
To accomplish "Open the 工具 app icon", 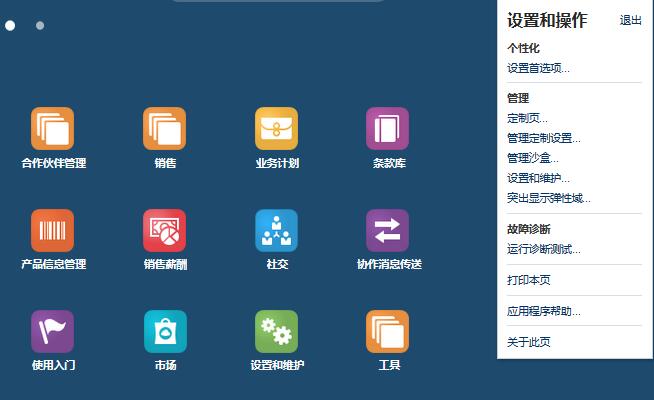I will [387, 332].
